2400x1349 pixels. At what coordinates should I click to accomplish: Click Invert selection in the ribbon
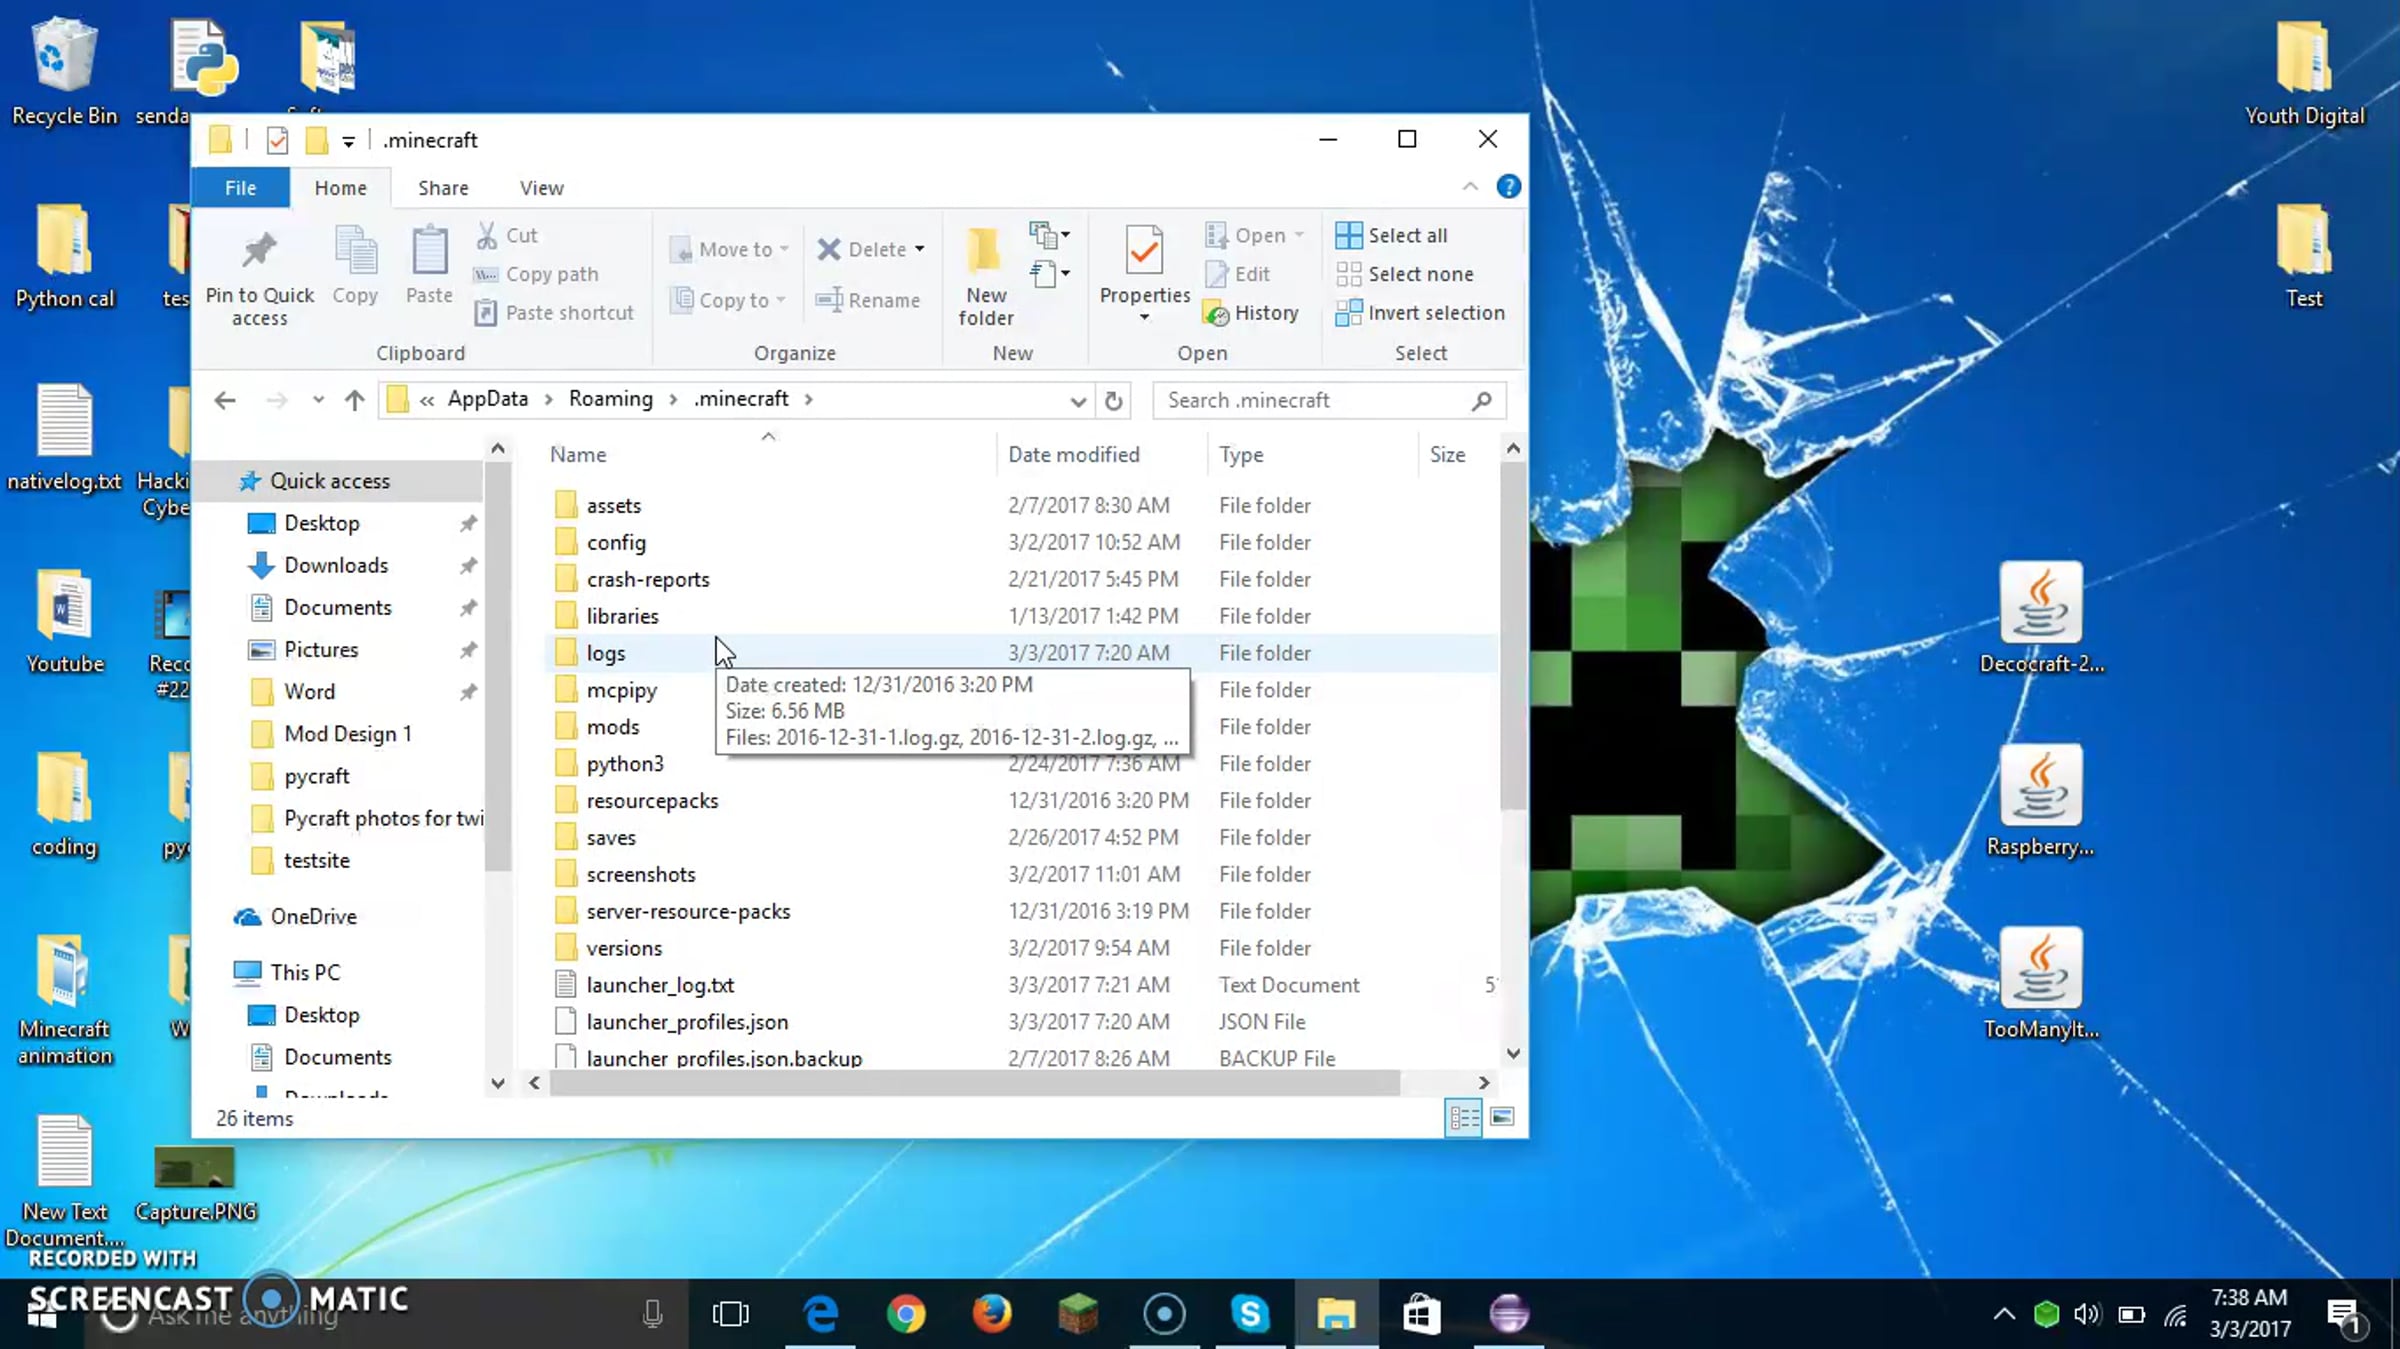(1420, 313)
